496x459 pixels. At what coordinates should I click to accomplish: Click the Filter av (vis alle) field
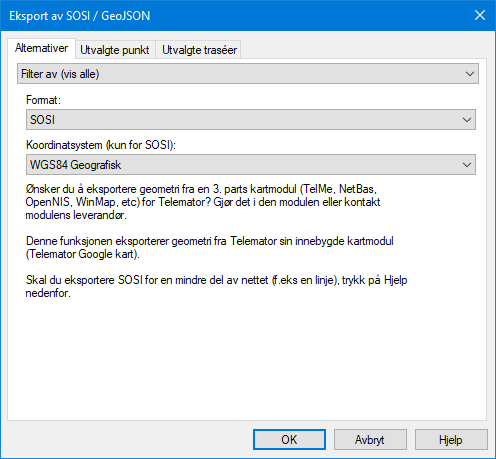click(x=248, y=74)
